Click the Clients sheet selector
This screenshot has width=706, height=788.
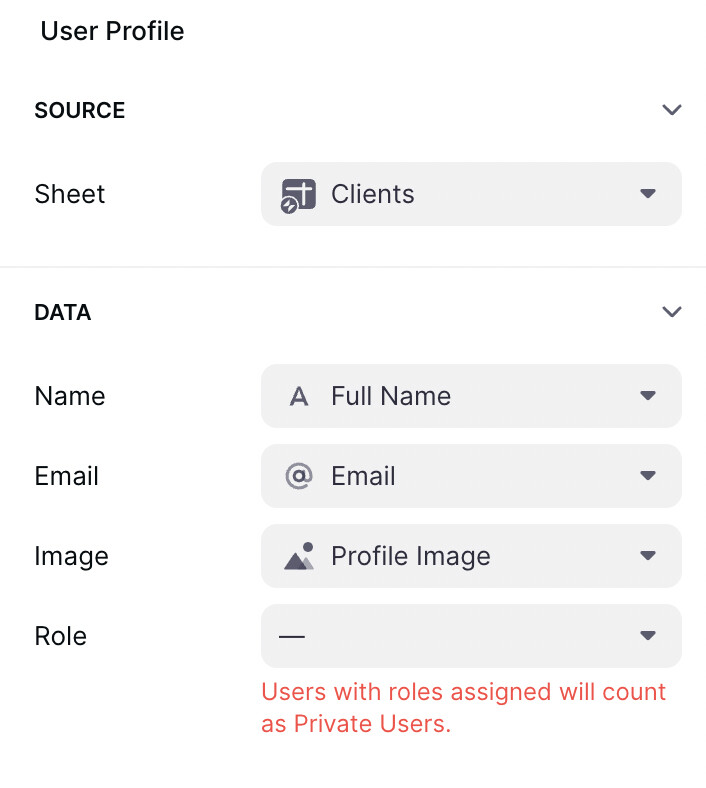click(471, 194)
